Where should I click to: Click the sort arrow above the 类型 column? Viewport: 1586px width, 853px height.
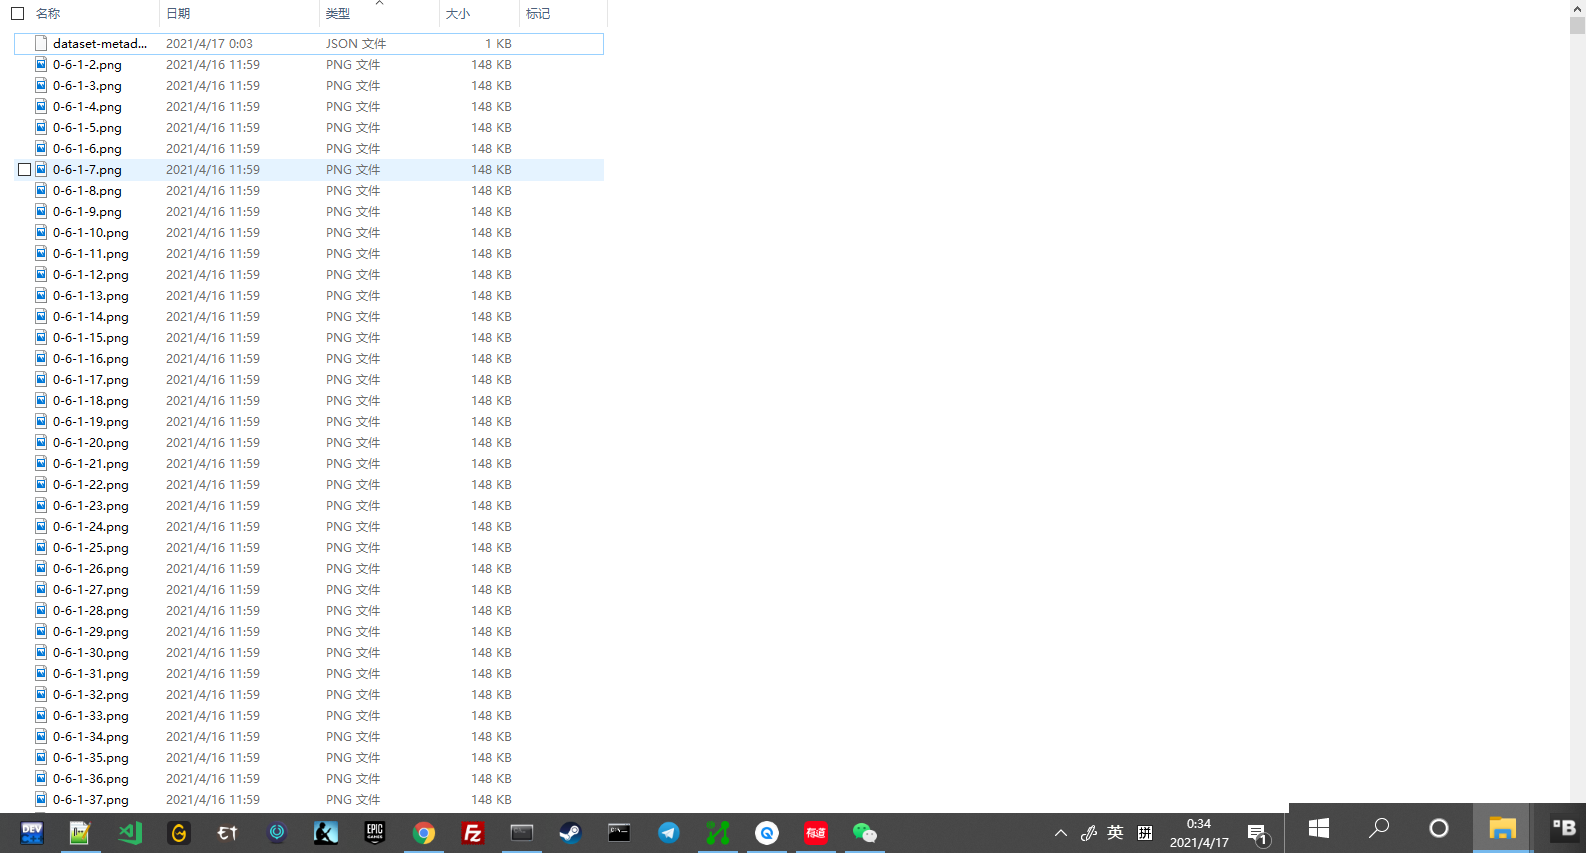379,3
